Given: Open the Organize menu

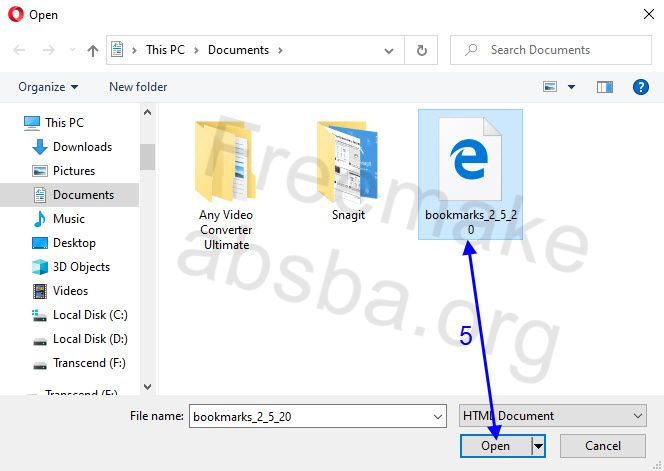Looking at the screenshot, I should pyautogui.click(x=48, y=87).
